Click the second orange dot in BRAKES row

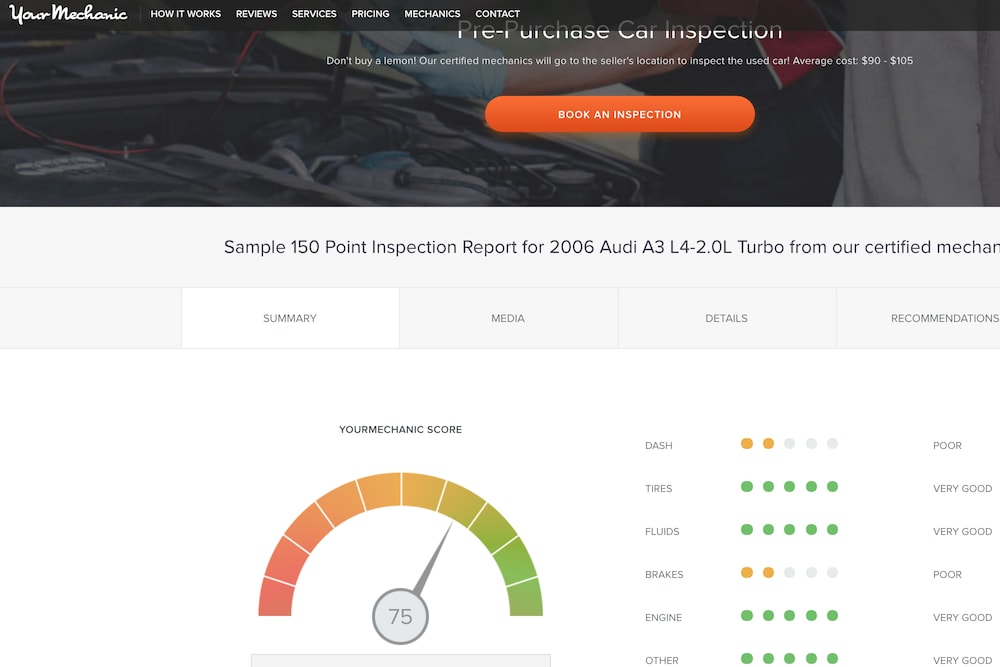(x=768, y=573)
